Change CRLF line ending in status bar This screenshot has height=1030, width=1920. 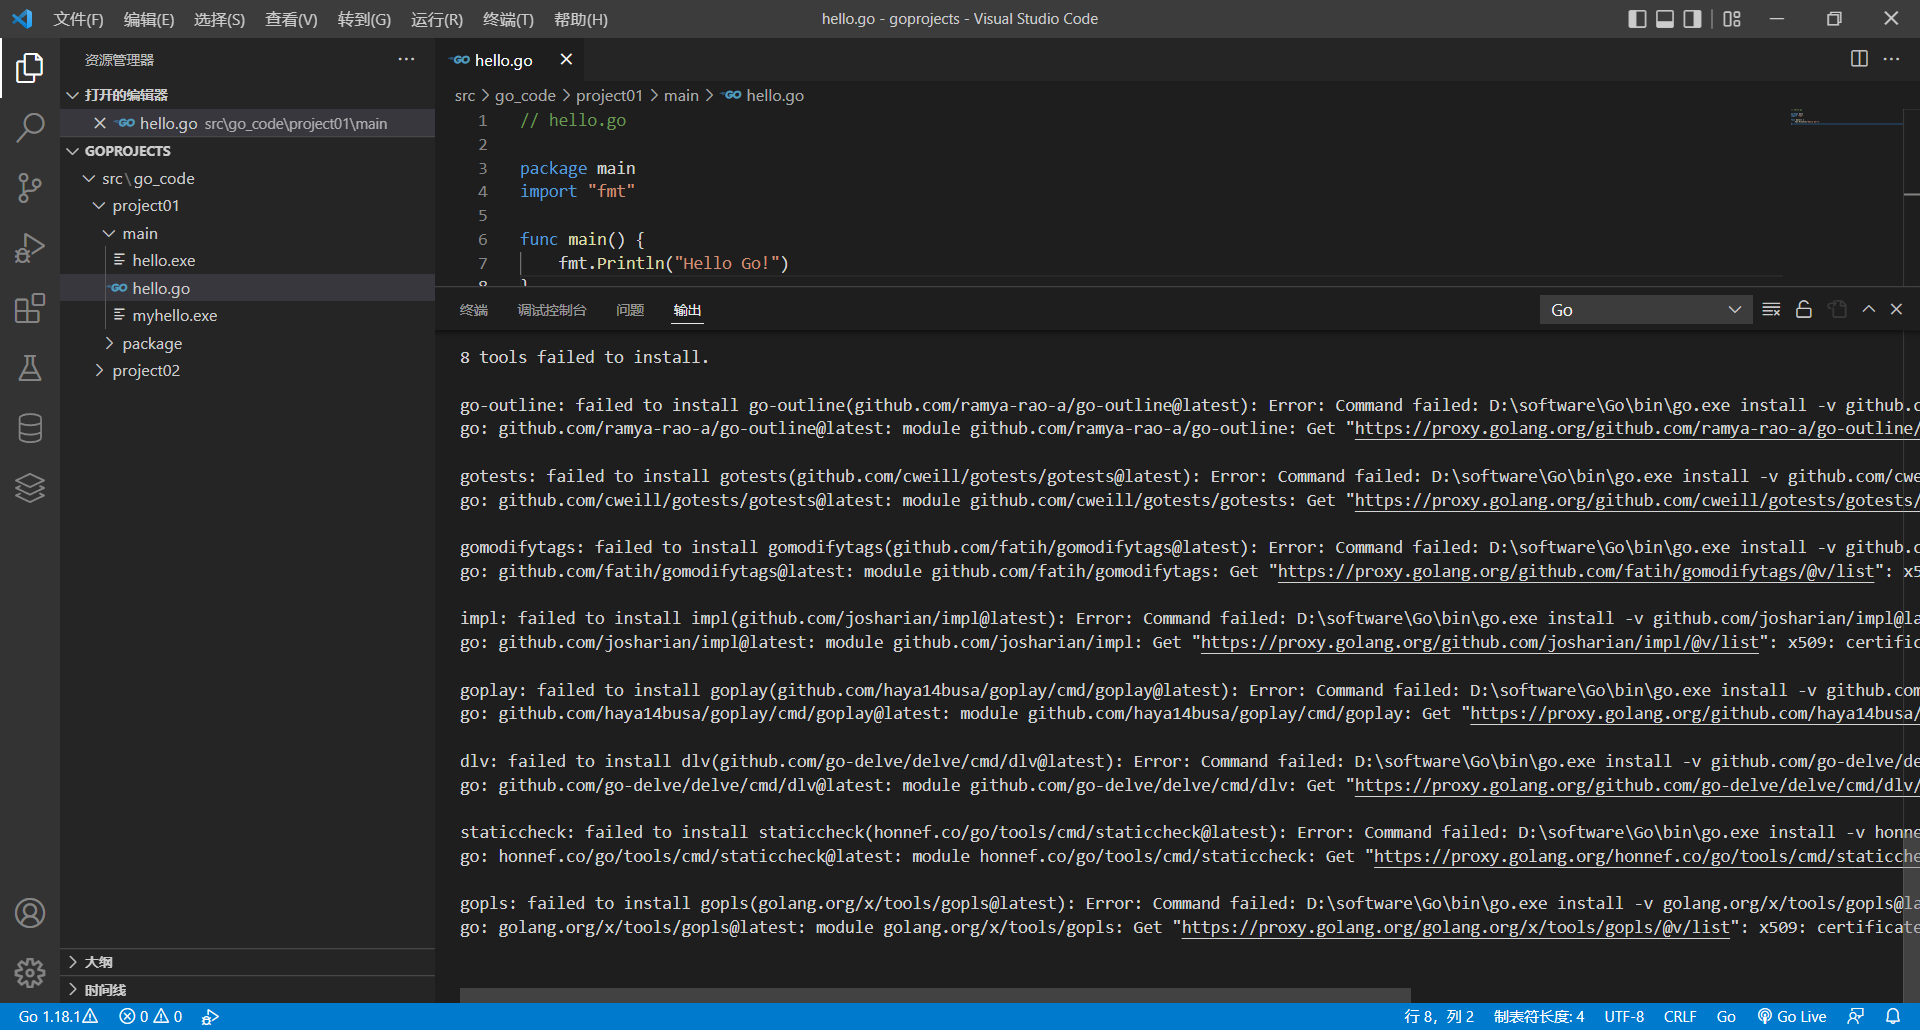tap(1680, 1016)
